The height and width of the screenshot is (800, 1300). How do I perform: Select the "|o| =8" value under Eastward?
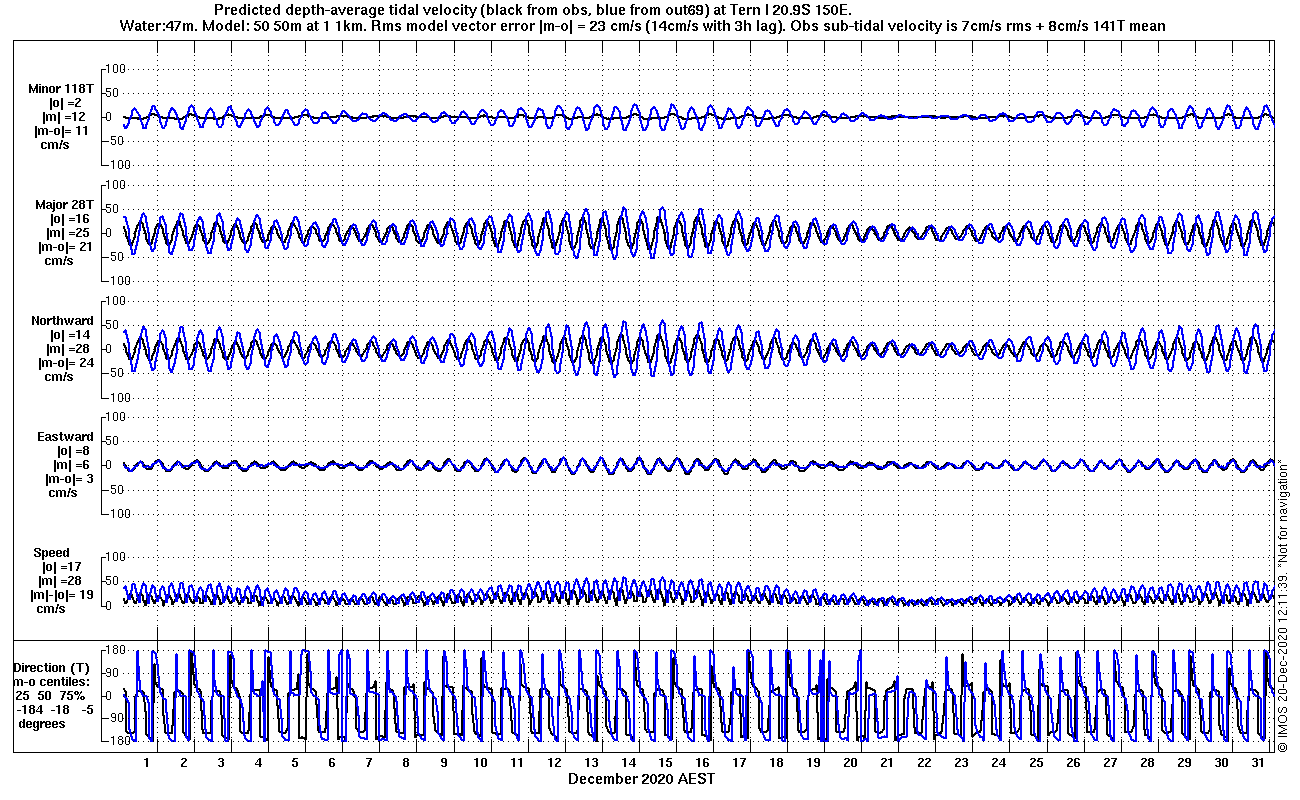point(72,451)
